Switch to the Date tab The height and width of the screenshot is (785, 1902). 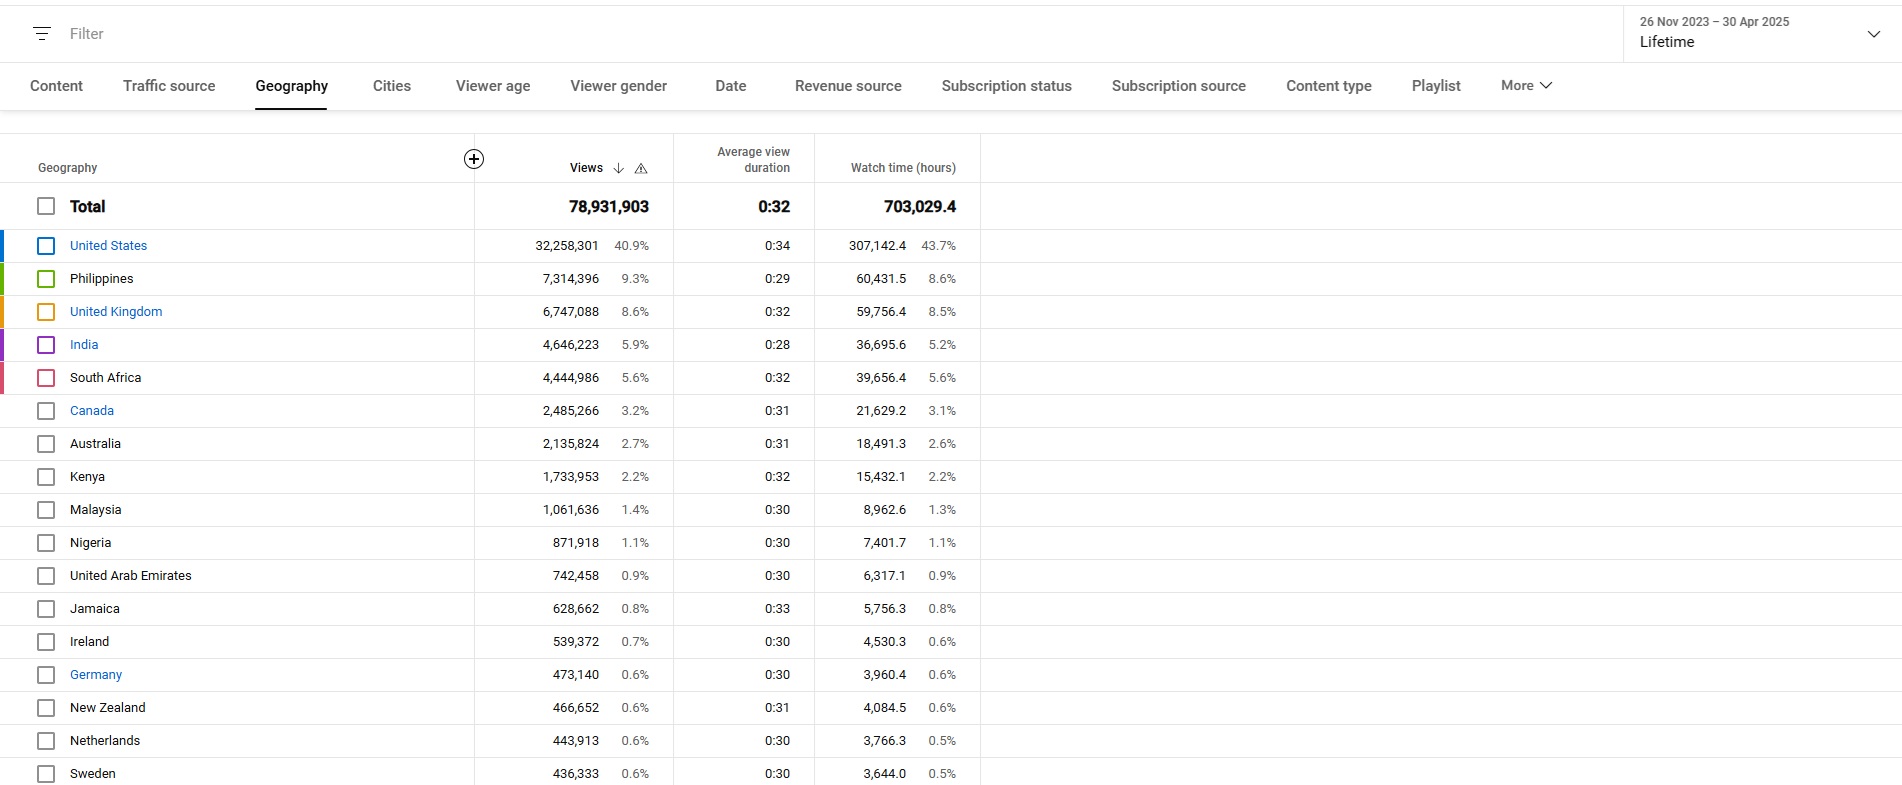click(x=731, y=86)
